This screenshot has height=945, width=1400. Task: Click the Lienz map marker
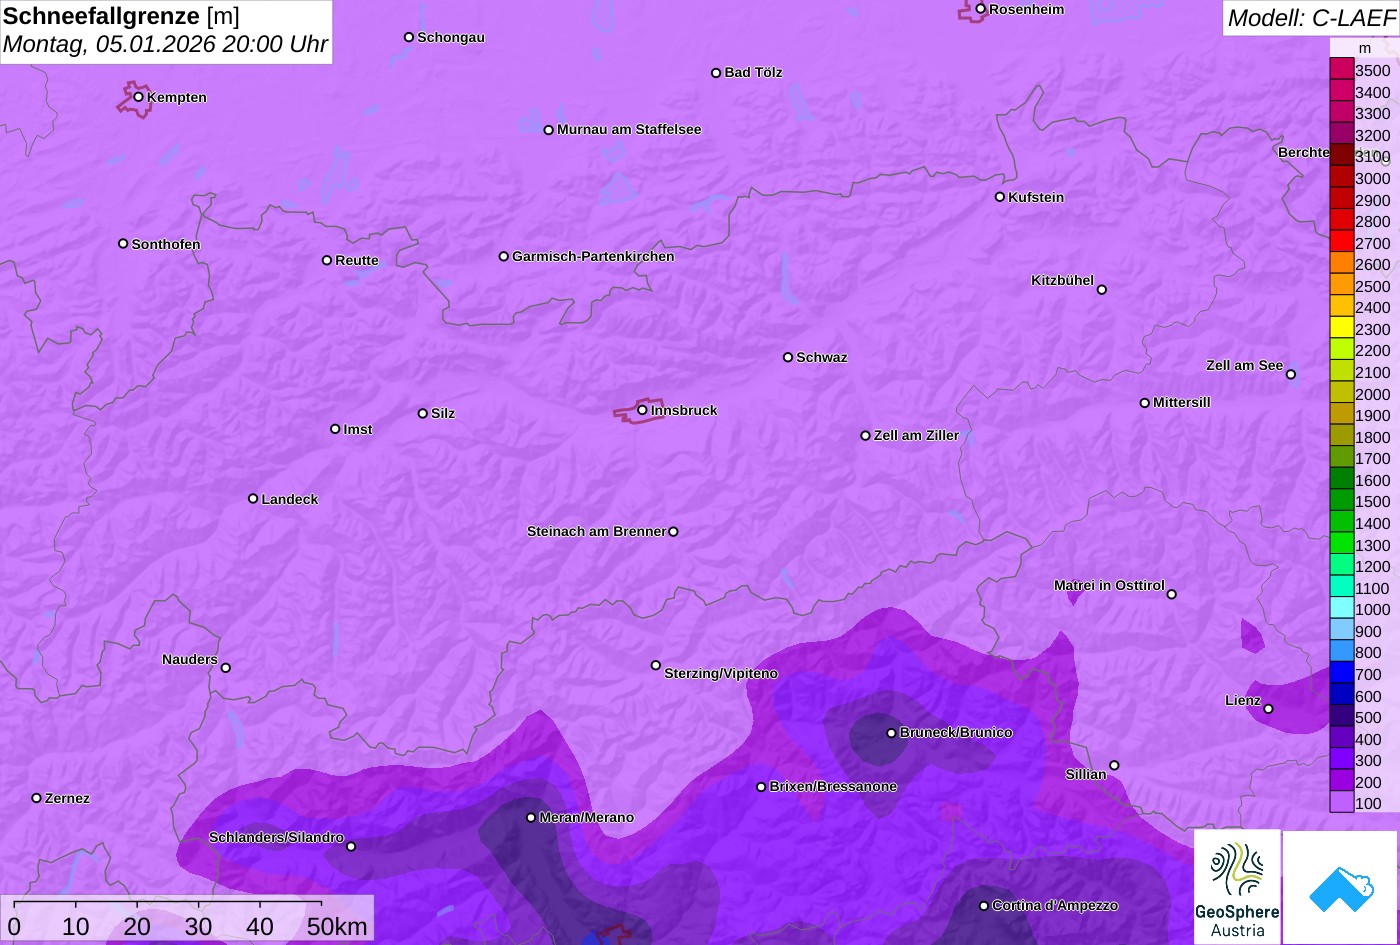(1268, 709)
